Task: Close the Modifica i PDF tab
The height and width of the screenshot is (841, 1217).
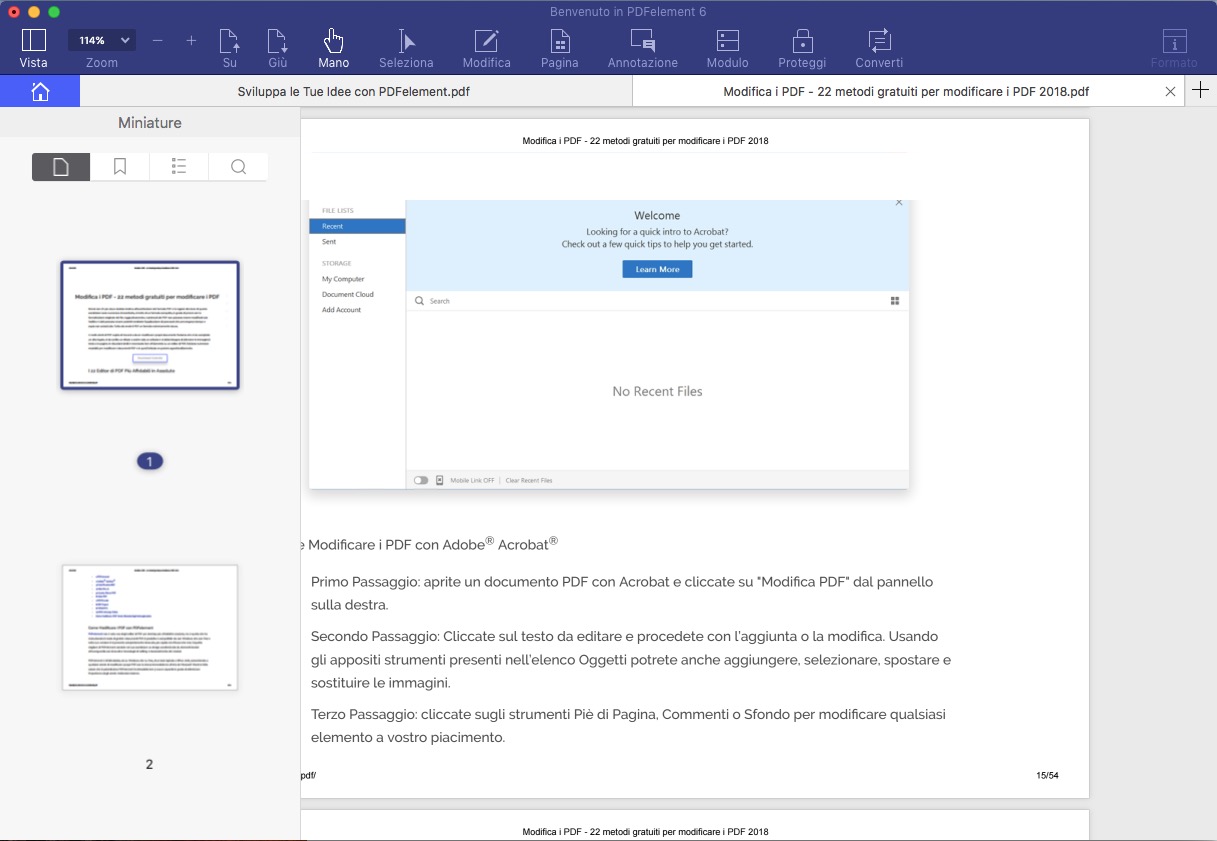Action: (1170, 92)
